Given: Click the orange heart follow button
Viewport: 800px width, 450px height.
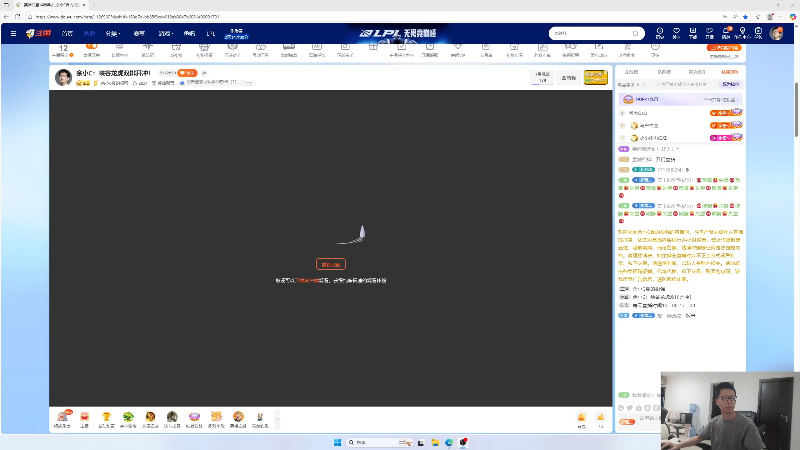Looking at the screenshot, I should tap(187, 73).
